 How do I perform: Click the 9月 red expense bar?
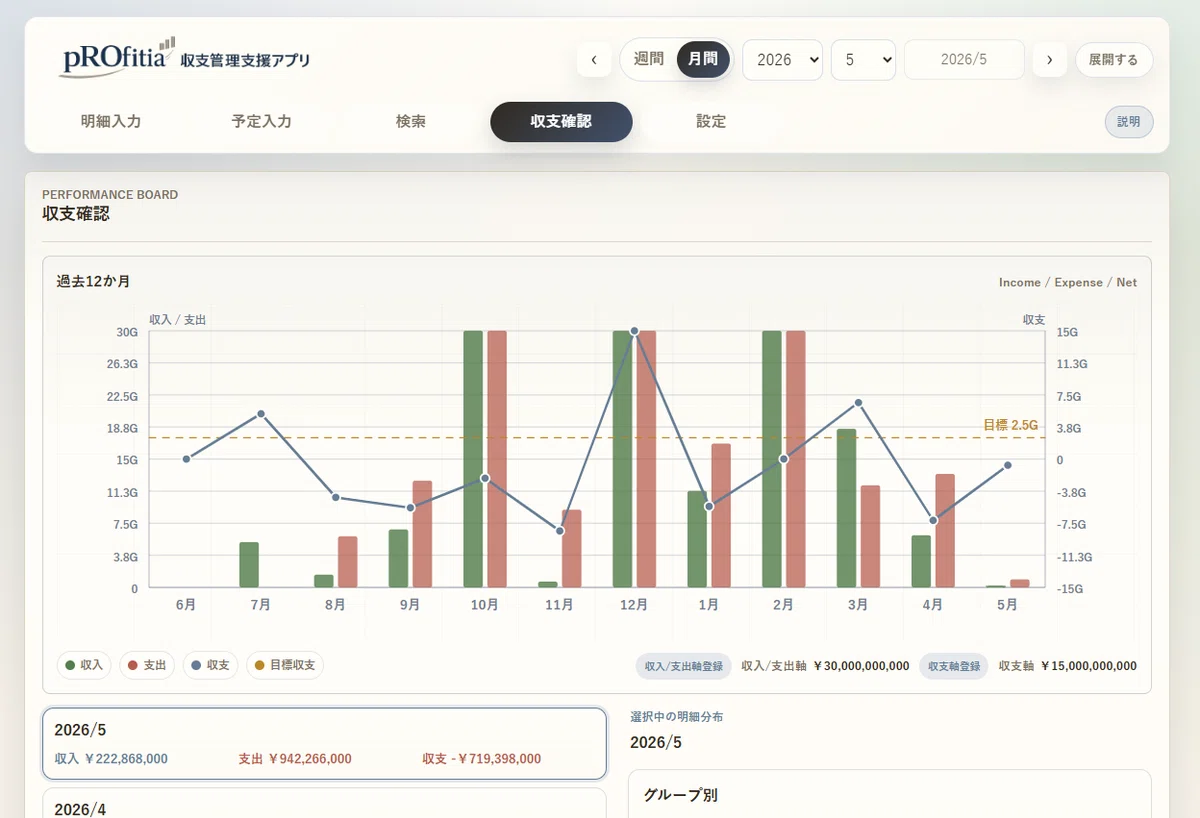tap(422, 534)
